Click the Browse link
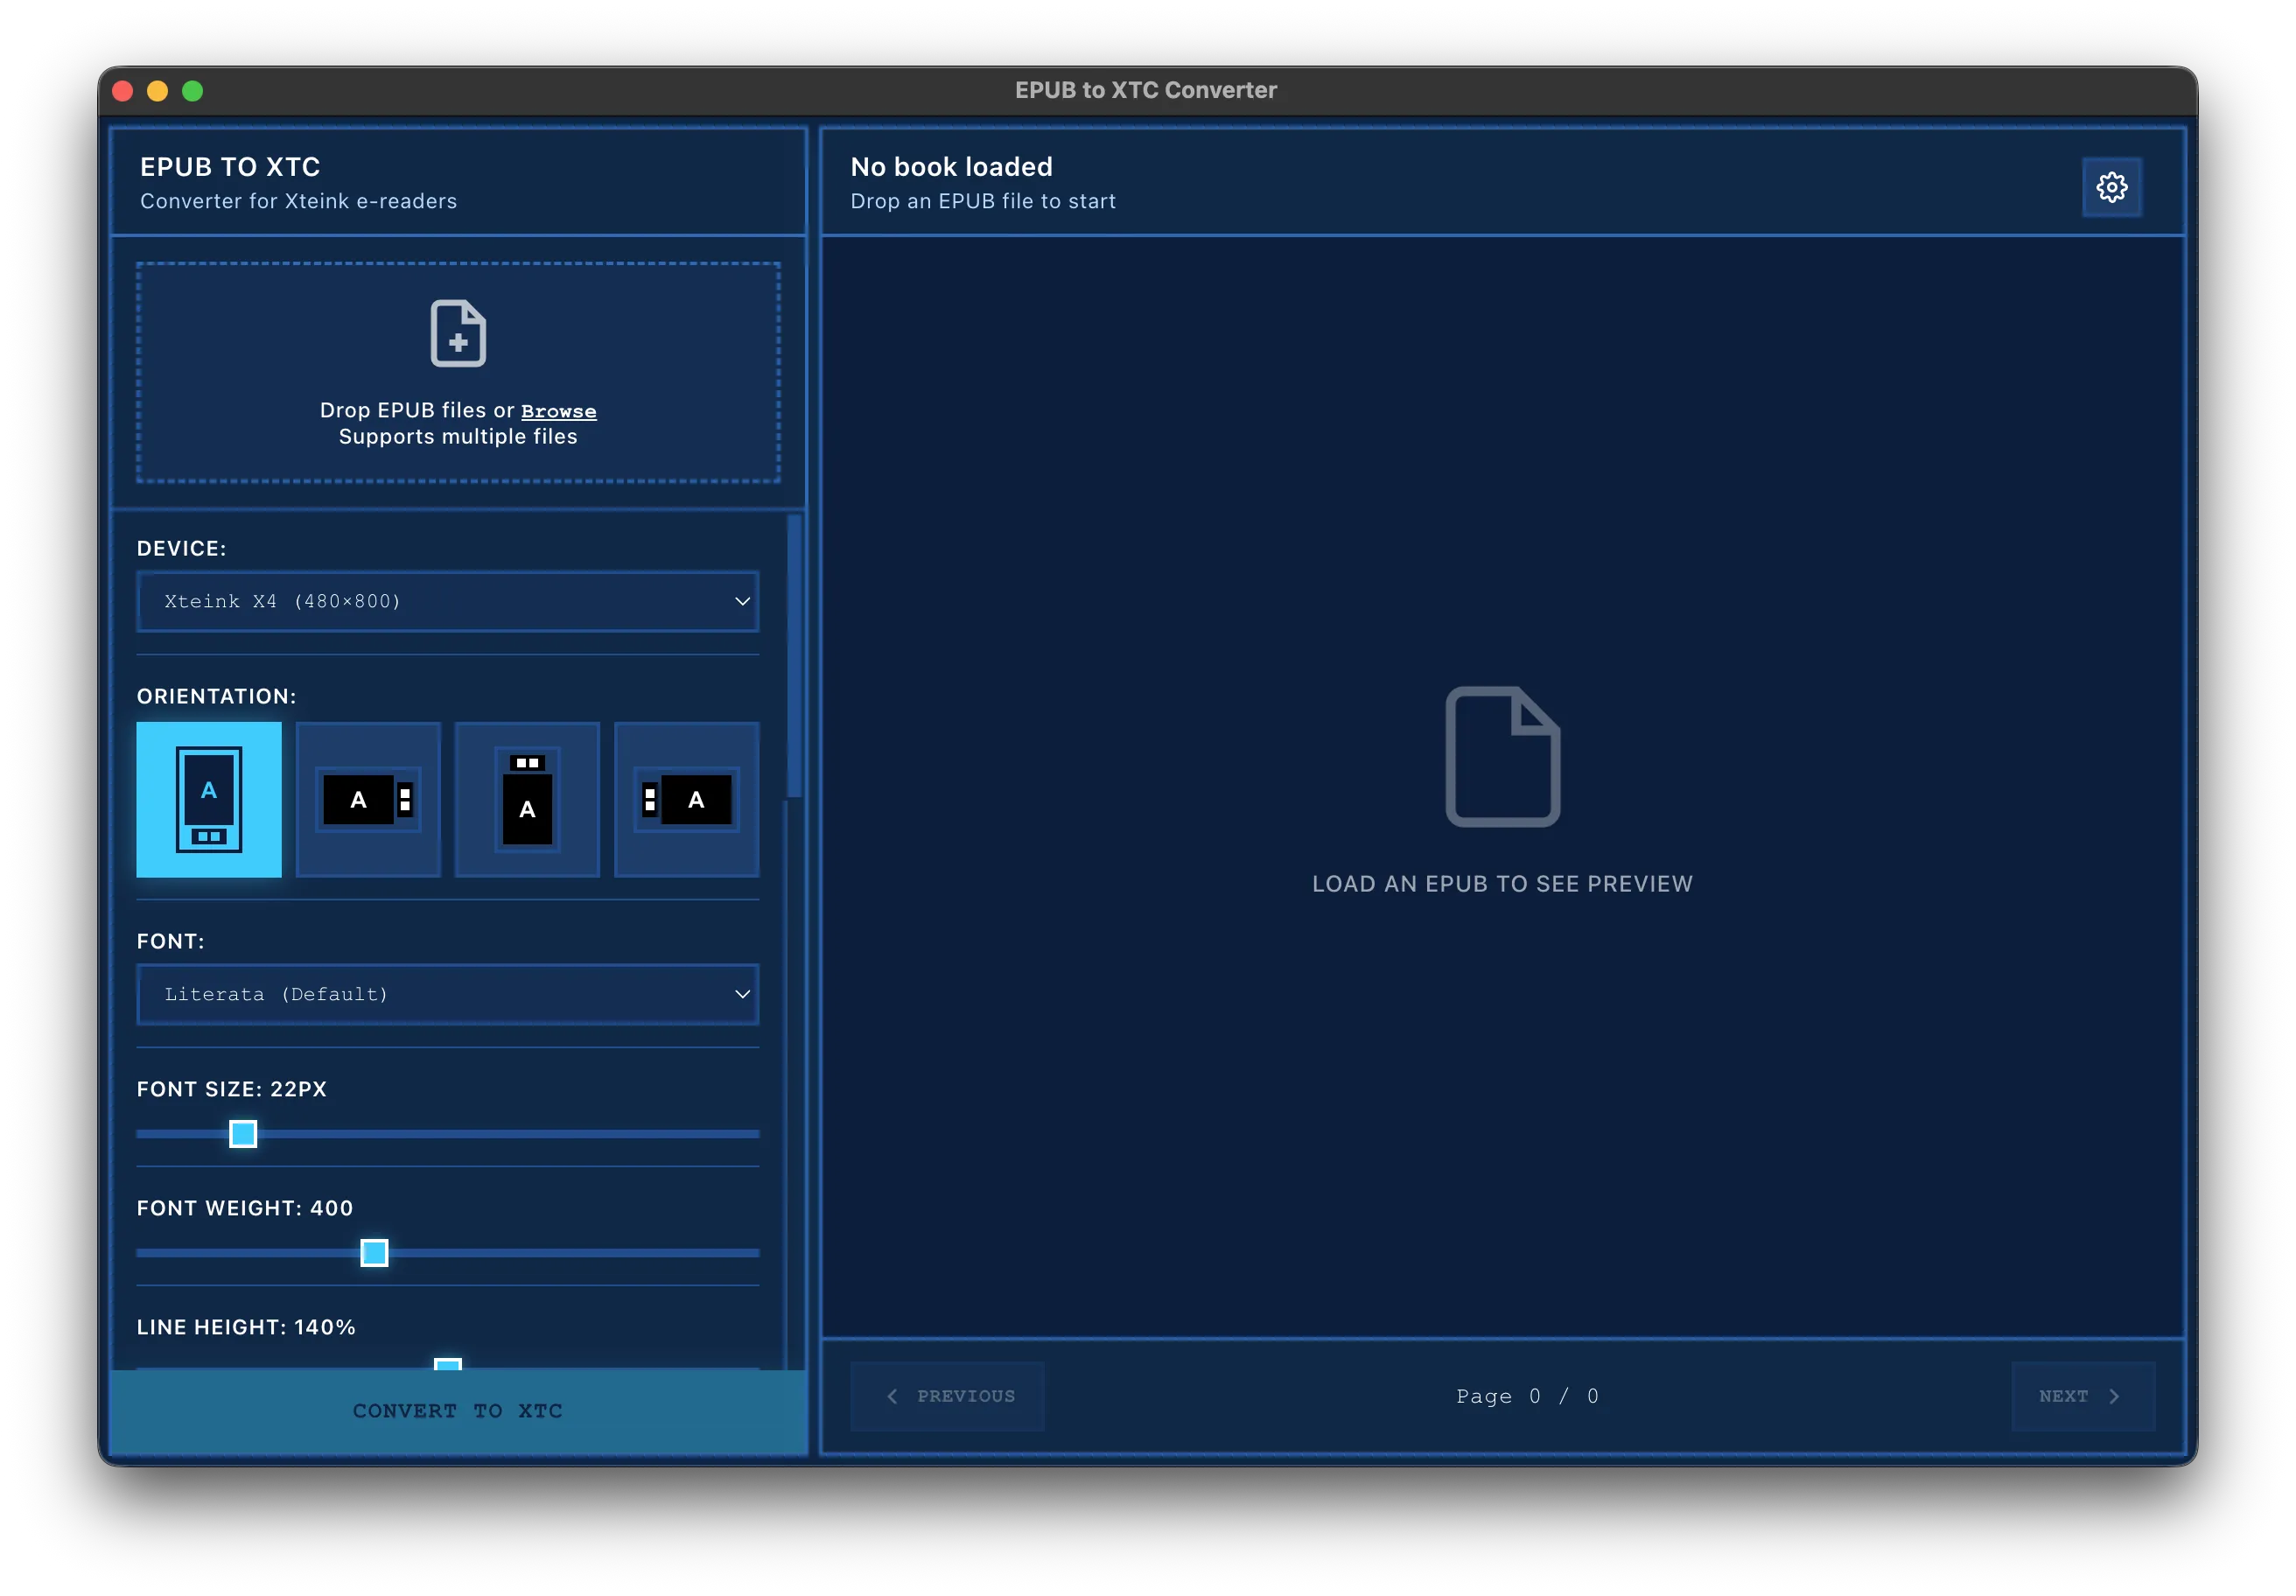The image size is (2296, 1596). pos(558,411)
